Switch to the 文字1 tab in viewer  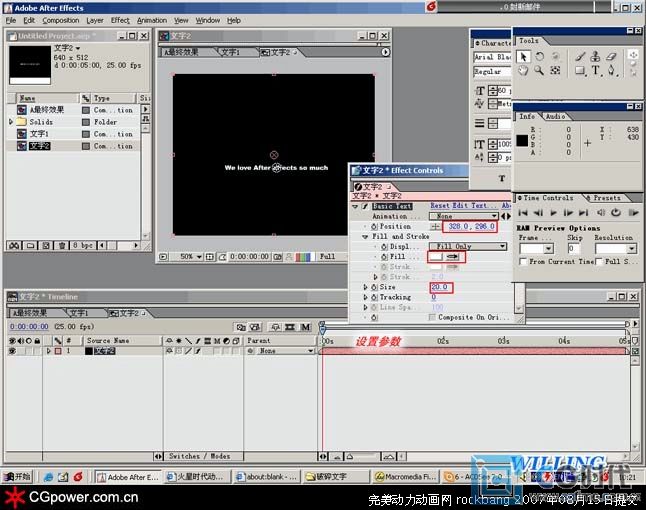230,52
